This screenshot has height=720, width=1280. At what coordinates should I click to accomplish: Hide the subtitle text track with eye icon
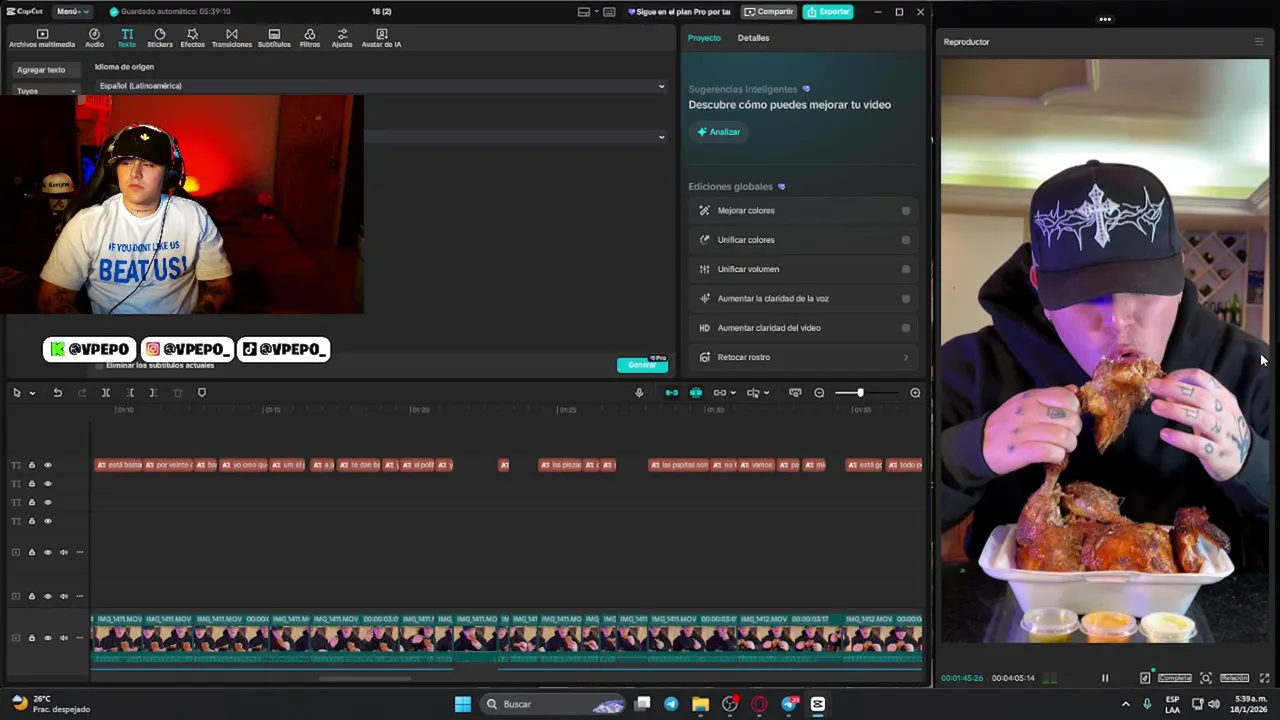tap(47, 465)
